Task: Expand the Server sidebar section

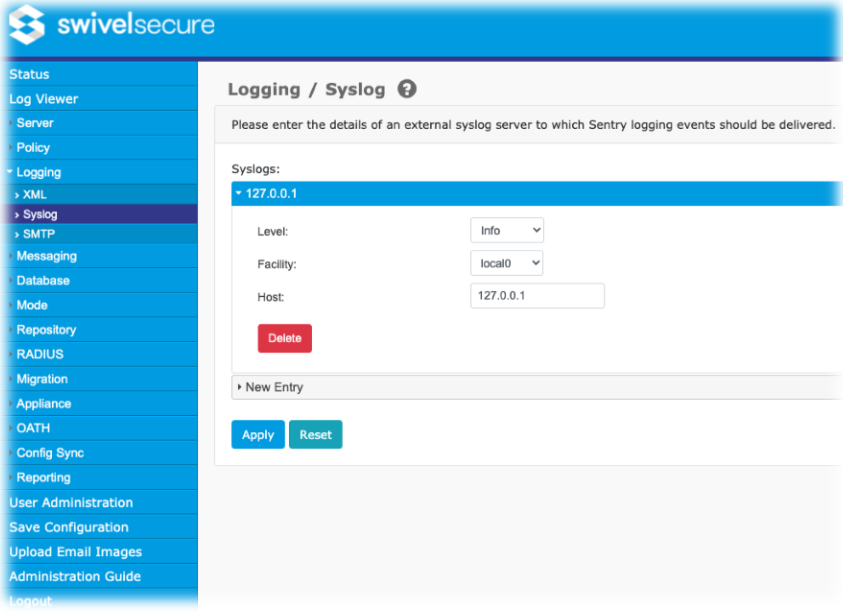Action: pos(35,123)
